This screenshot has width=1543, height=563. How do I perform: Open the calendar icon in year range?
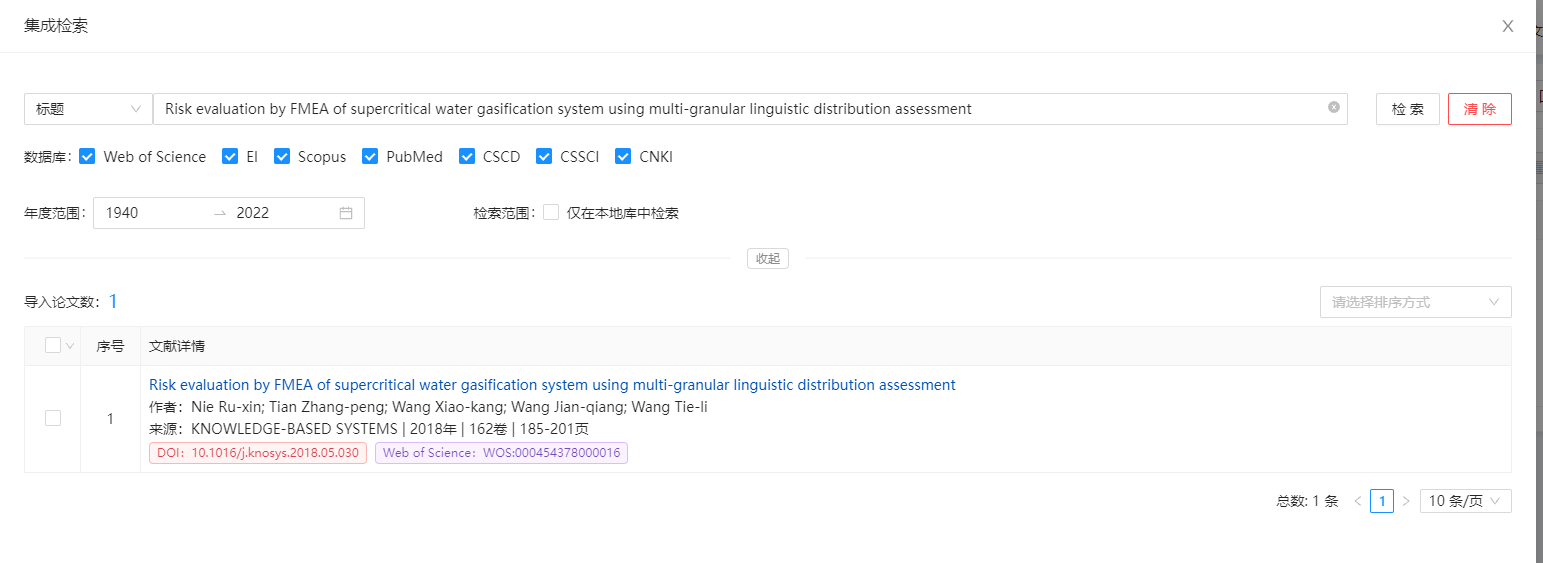[346, 213]
